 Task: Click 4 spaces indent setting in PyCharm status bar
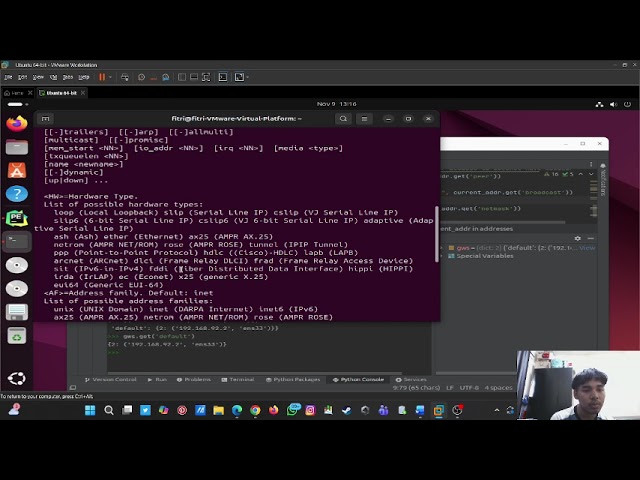(498, 388)
